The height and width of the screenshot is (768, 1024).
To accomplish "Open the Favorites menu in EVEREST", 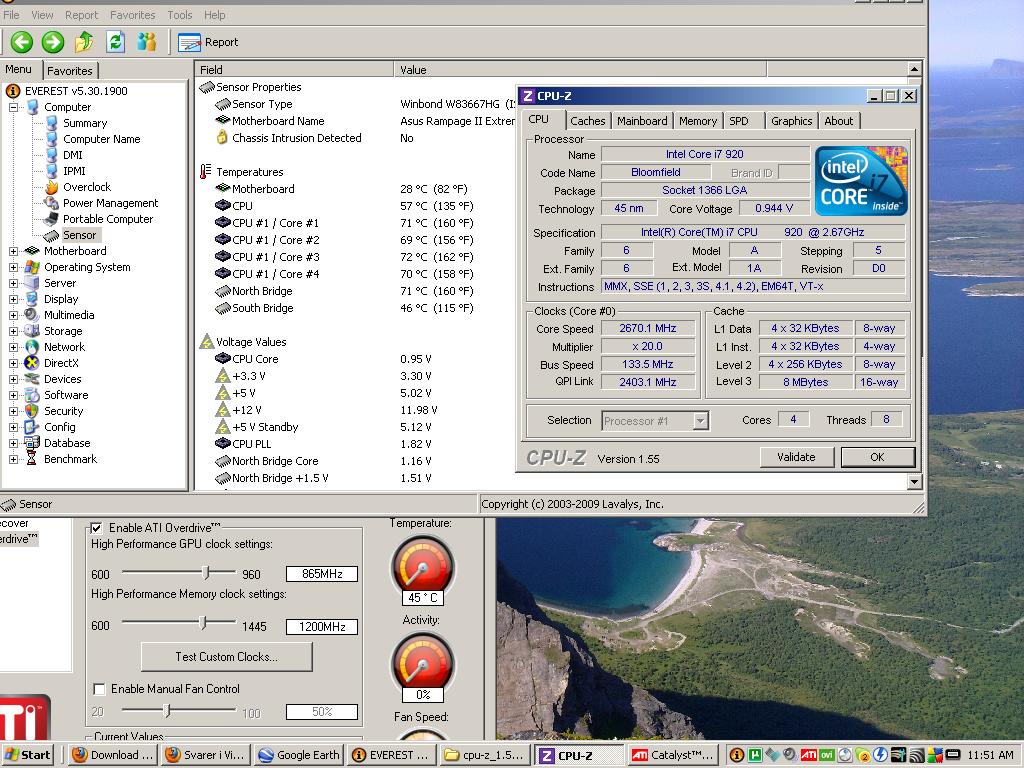I will [133, 14].
